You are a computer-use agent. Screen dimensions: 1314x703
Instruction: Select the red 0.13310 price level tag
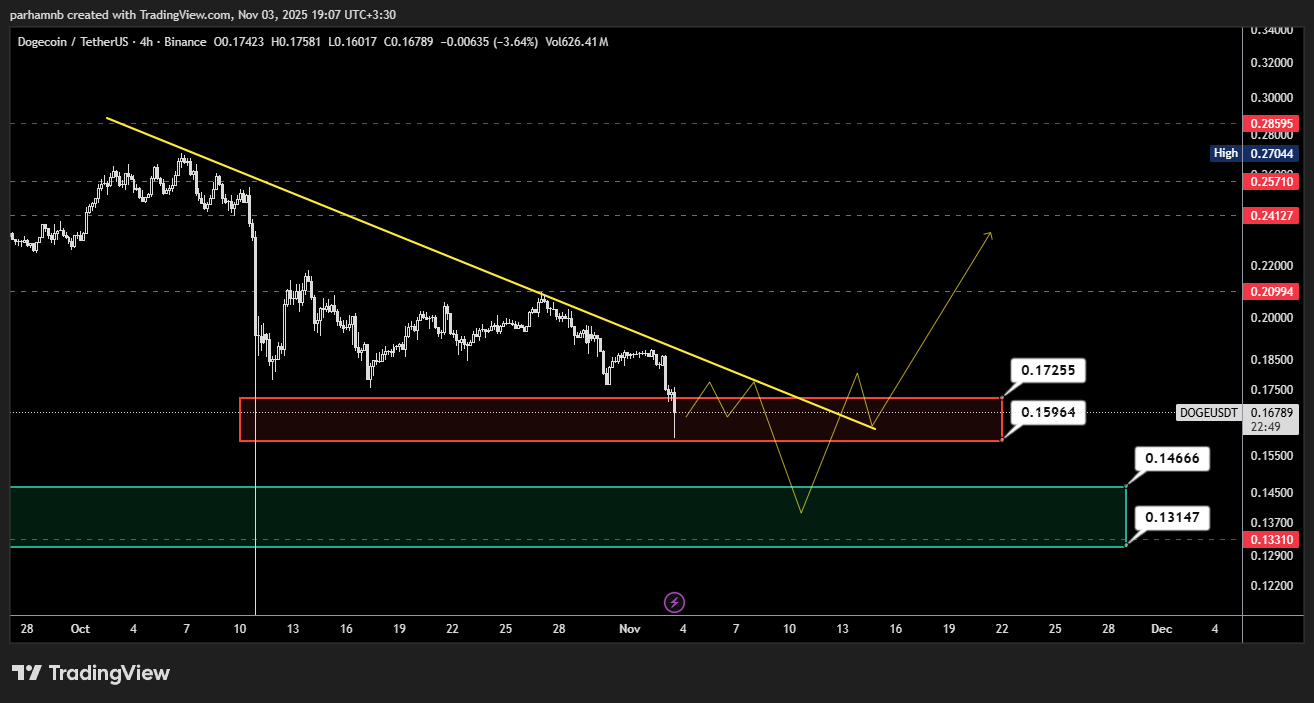coord(1270,539)
